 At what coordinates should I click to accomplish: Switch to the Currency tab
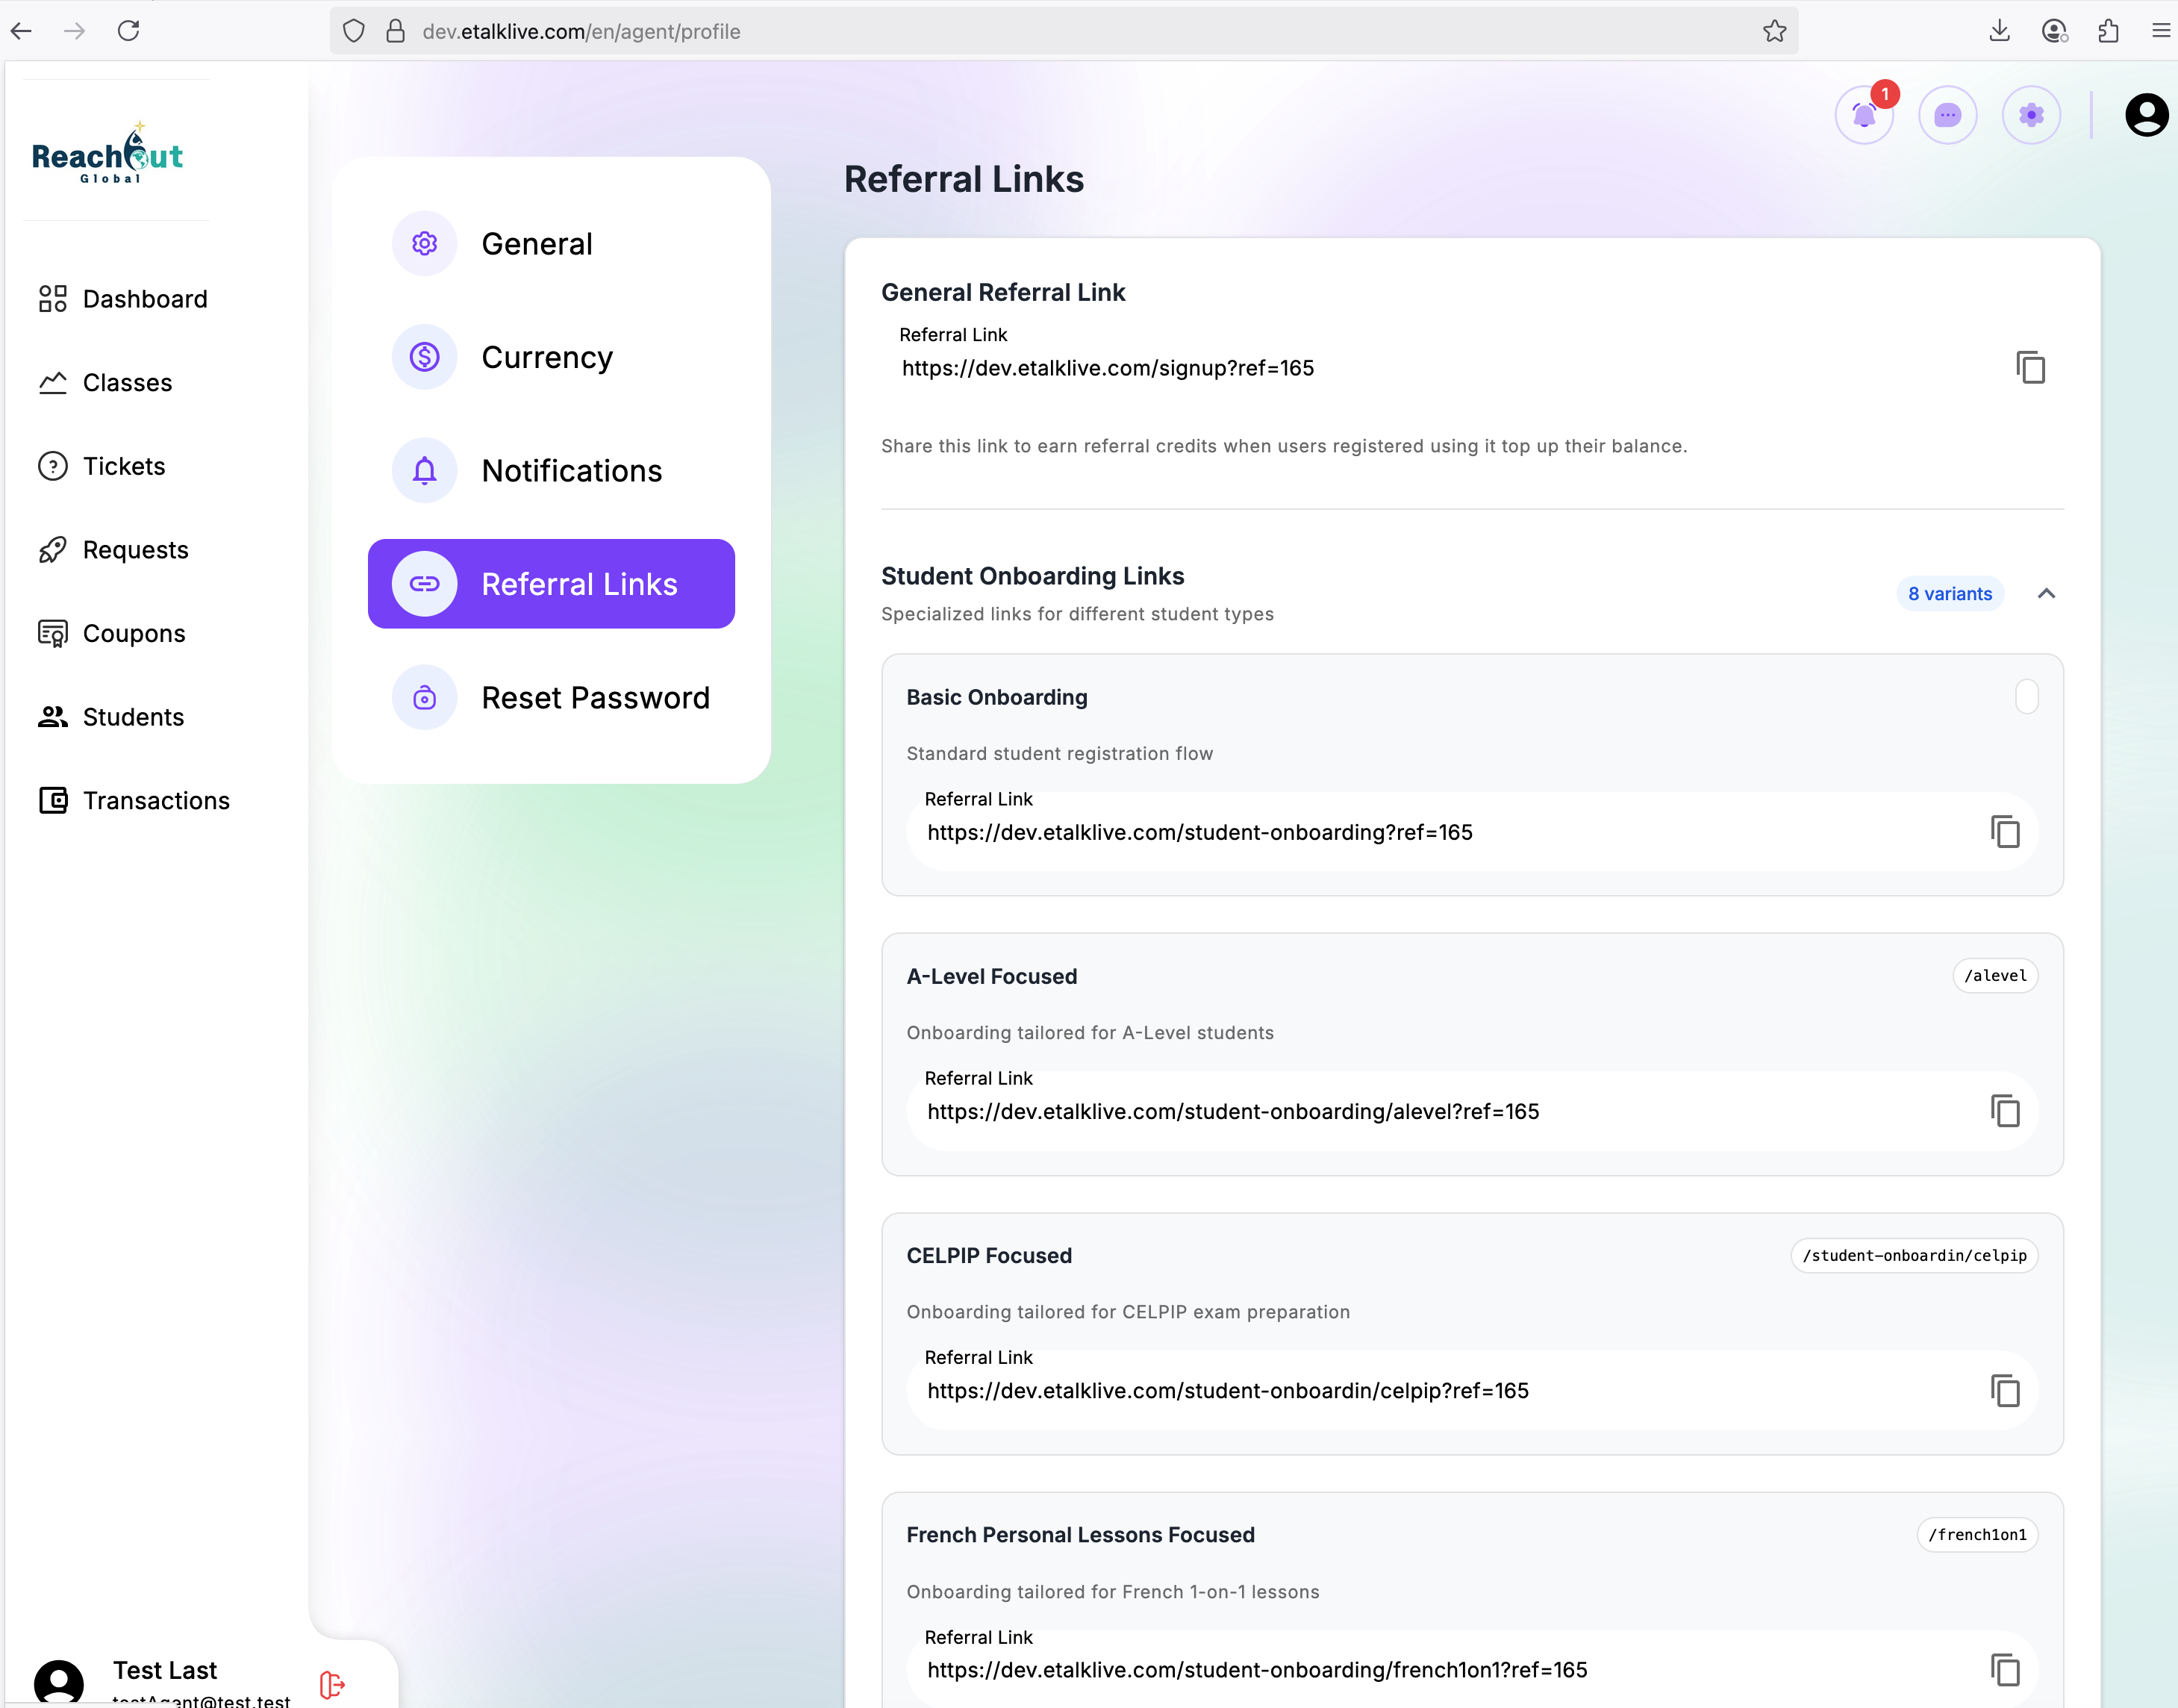point(547,357)
